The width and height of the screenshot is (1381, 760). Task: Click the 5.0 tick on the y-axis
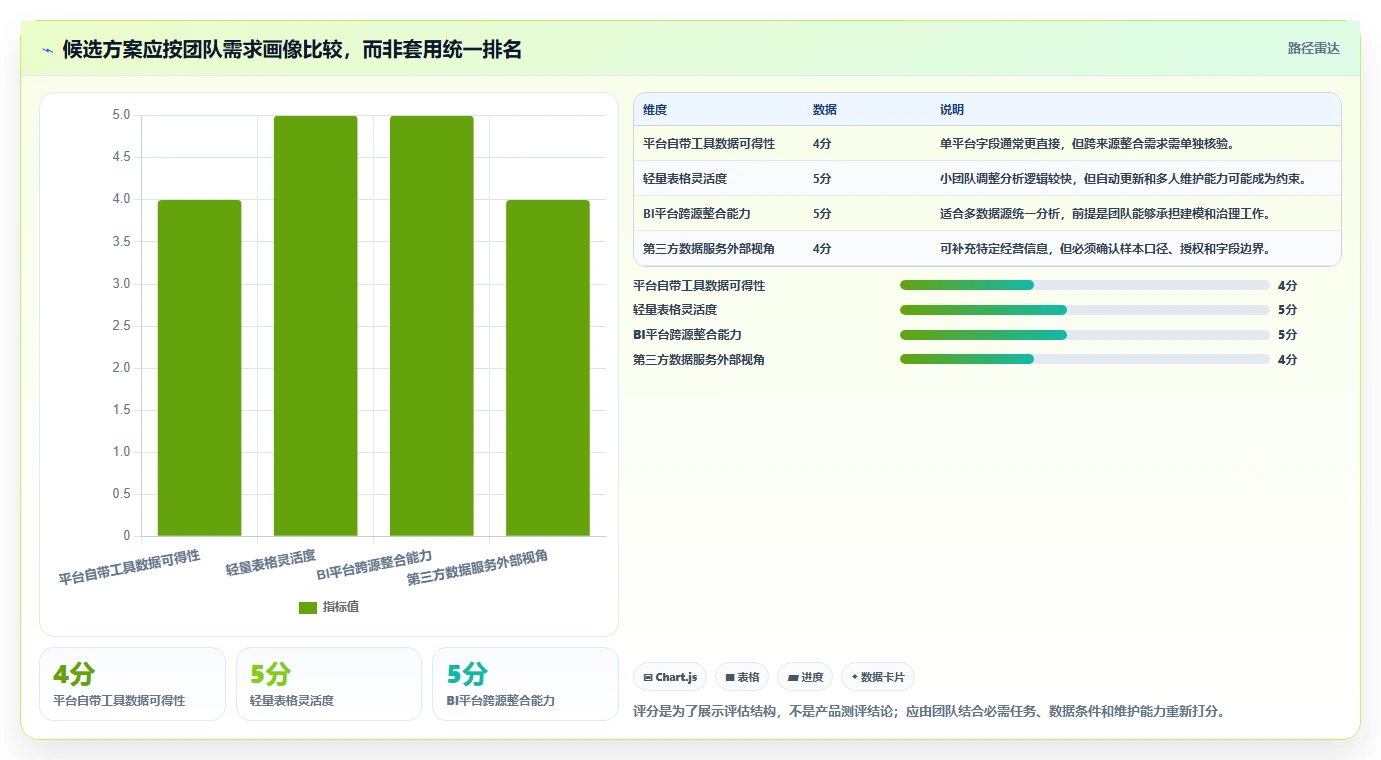121,115
